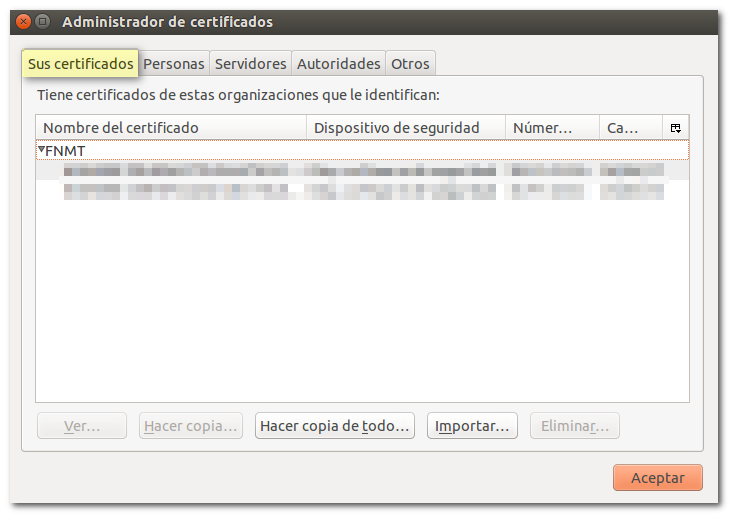Image resolution: width=729 pixels, height=514 pixels.
Task: Click Hacer copia de todo... button
Action: [x=335, y=426]
